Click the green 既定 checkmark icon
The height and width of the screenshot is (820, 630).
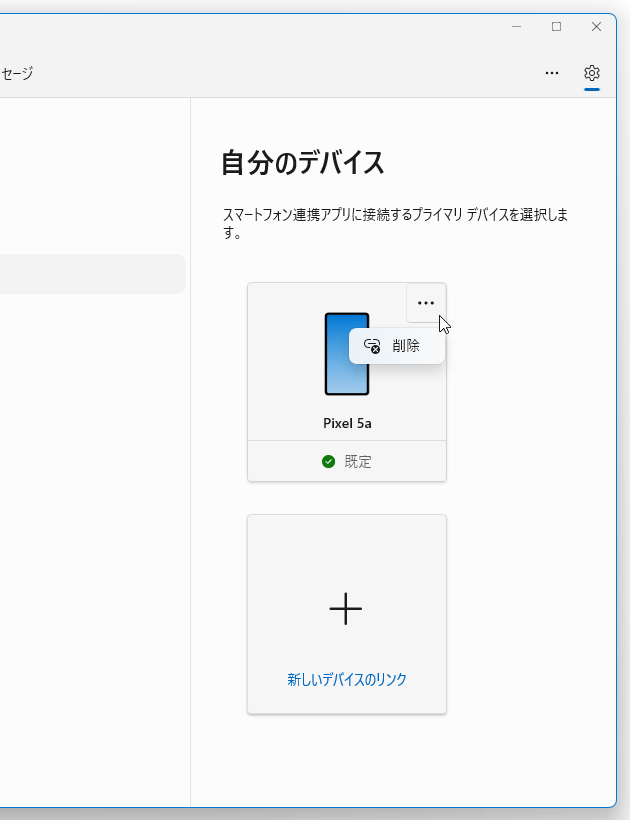328,462
